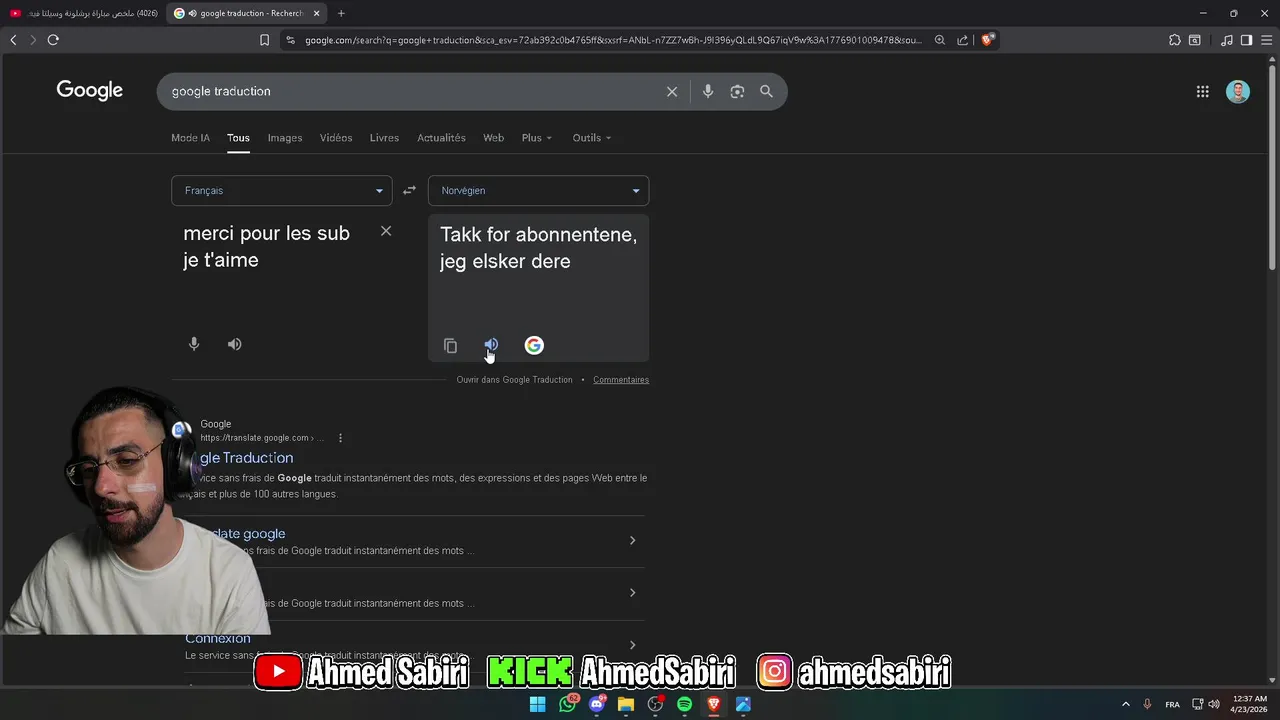Screen dimensions: 1280x720
Task: Share this page from address bar
Action: tap(962, 40)
